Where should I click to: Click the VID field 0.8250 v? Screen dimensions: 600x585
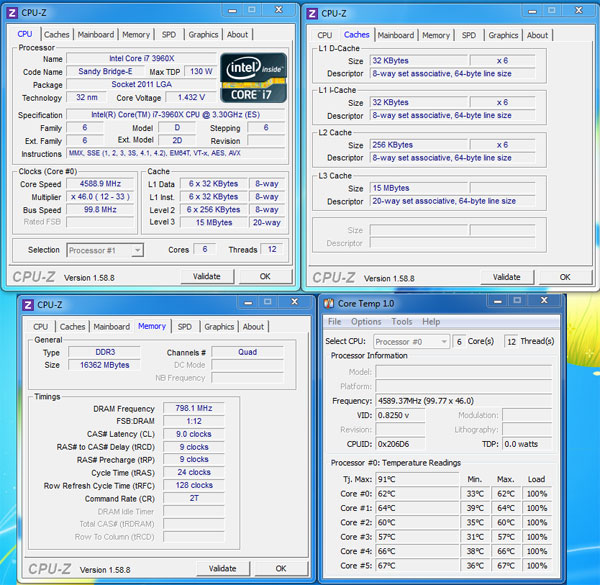400,416
